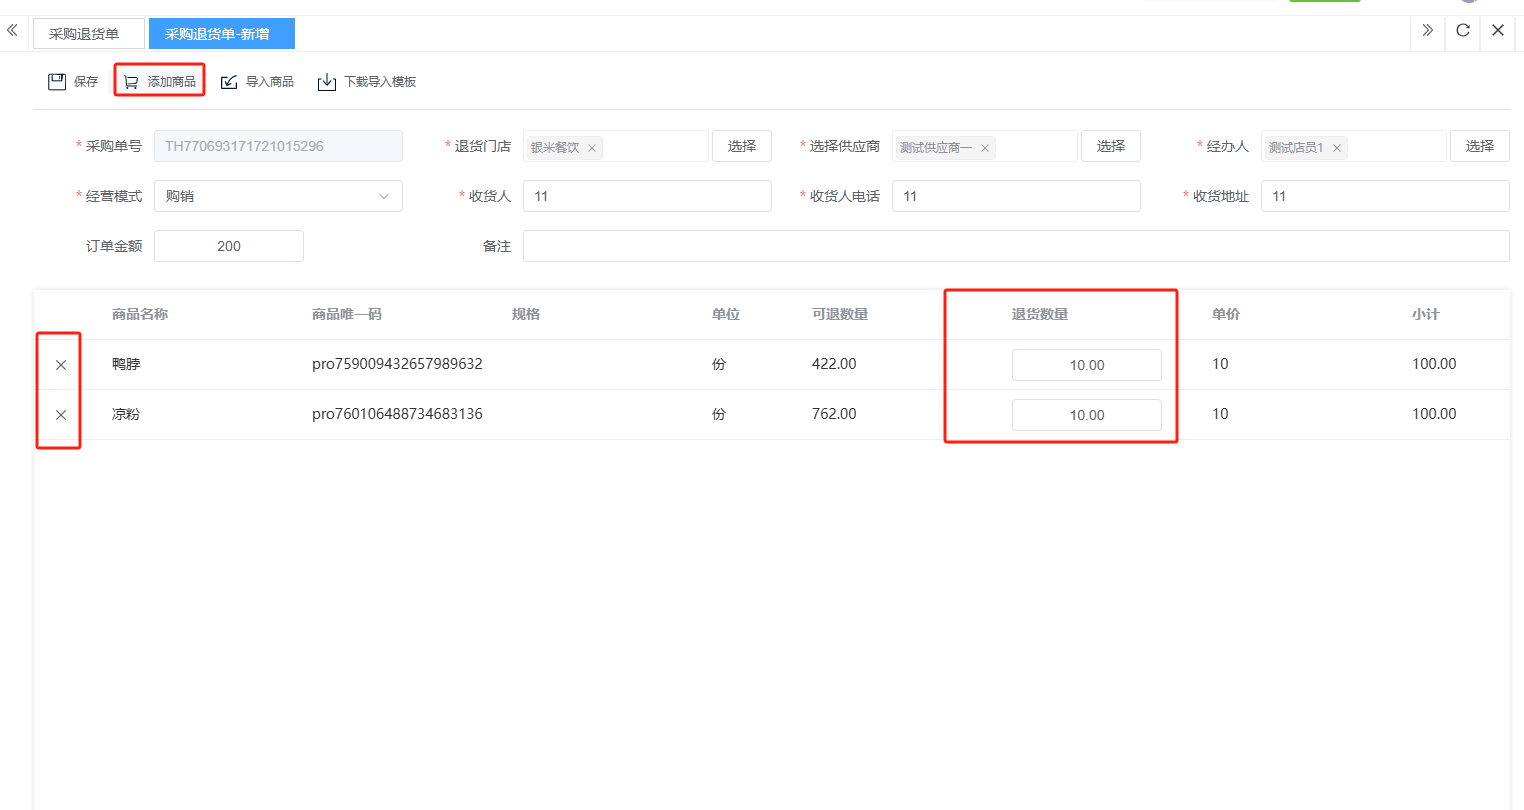Delete the 凉粉 product row
The image size is (1524, 810).
click(x=61, y=415)
